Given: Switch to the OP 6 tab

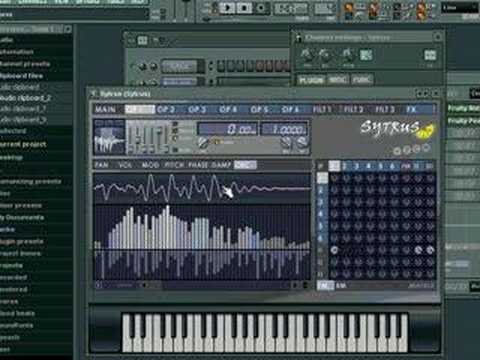Looking at the screenshot, I should tap(290, 110).
